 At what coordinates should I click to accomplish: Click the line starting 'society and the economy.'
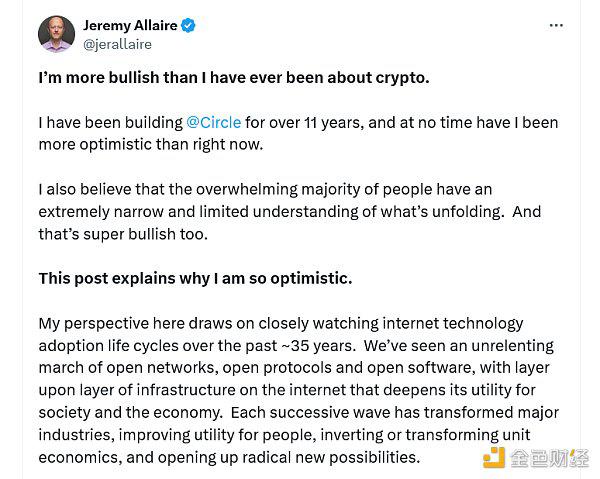(298, 412)
